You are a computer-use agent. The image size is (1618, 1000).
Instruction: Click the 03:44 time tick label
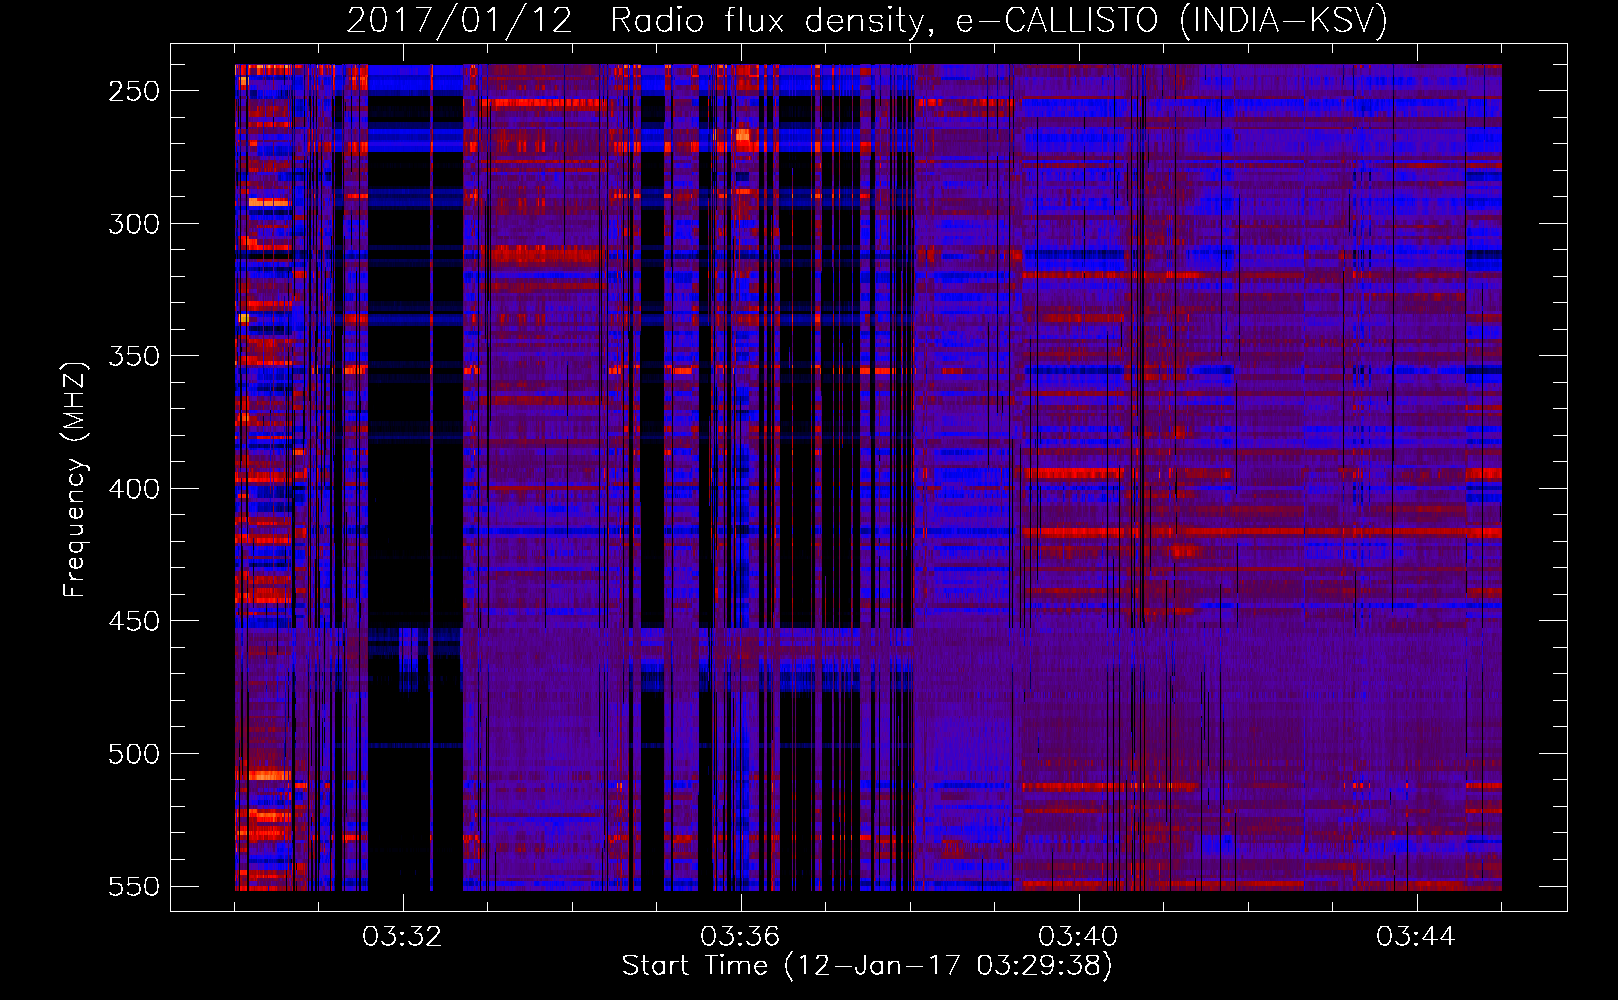click(1416, 937)
